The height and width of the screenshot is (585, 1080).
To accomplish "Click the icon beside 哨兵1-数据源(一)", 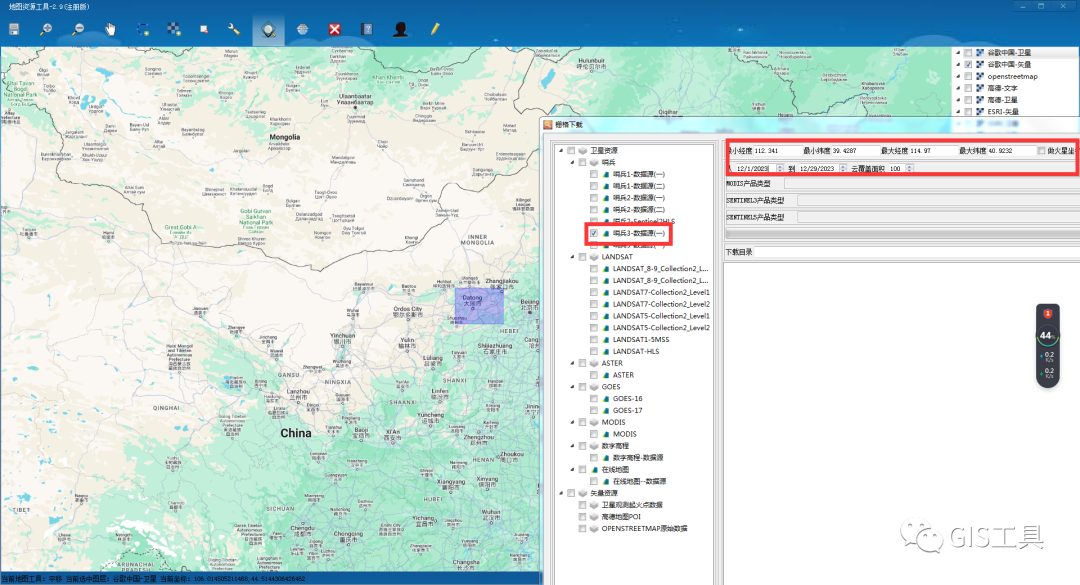I will 606,174.
